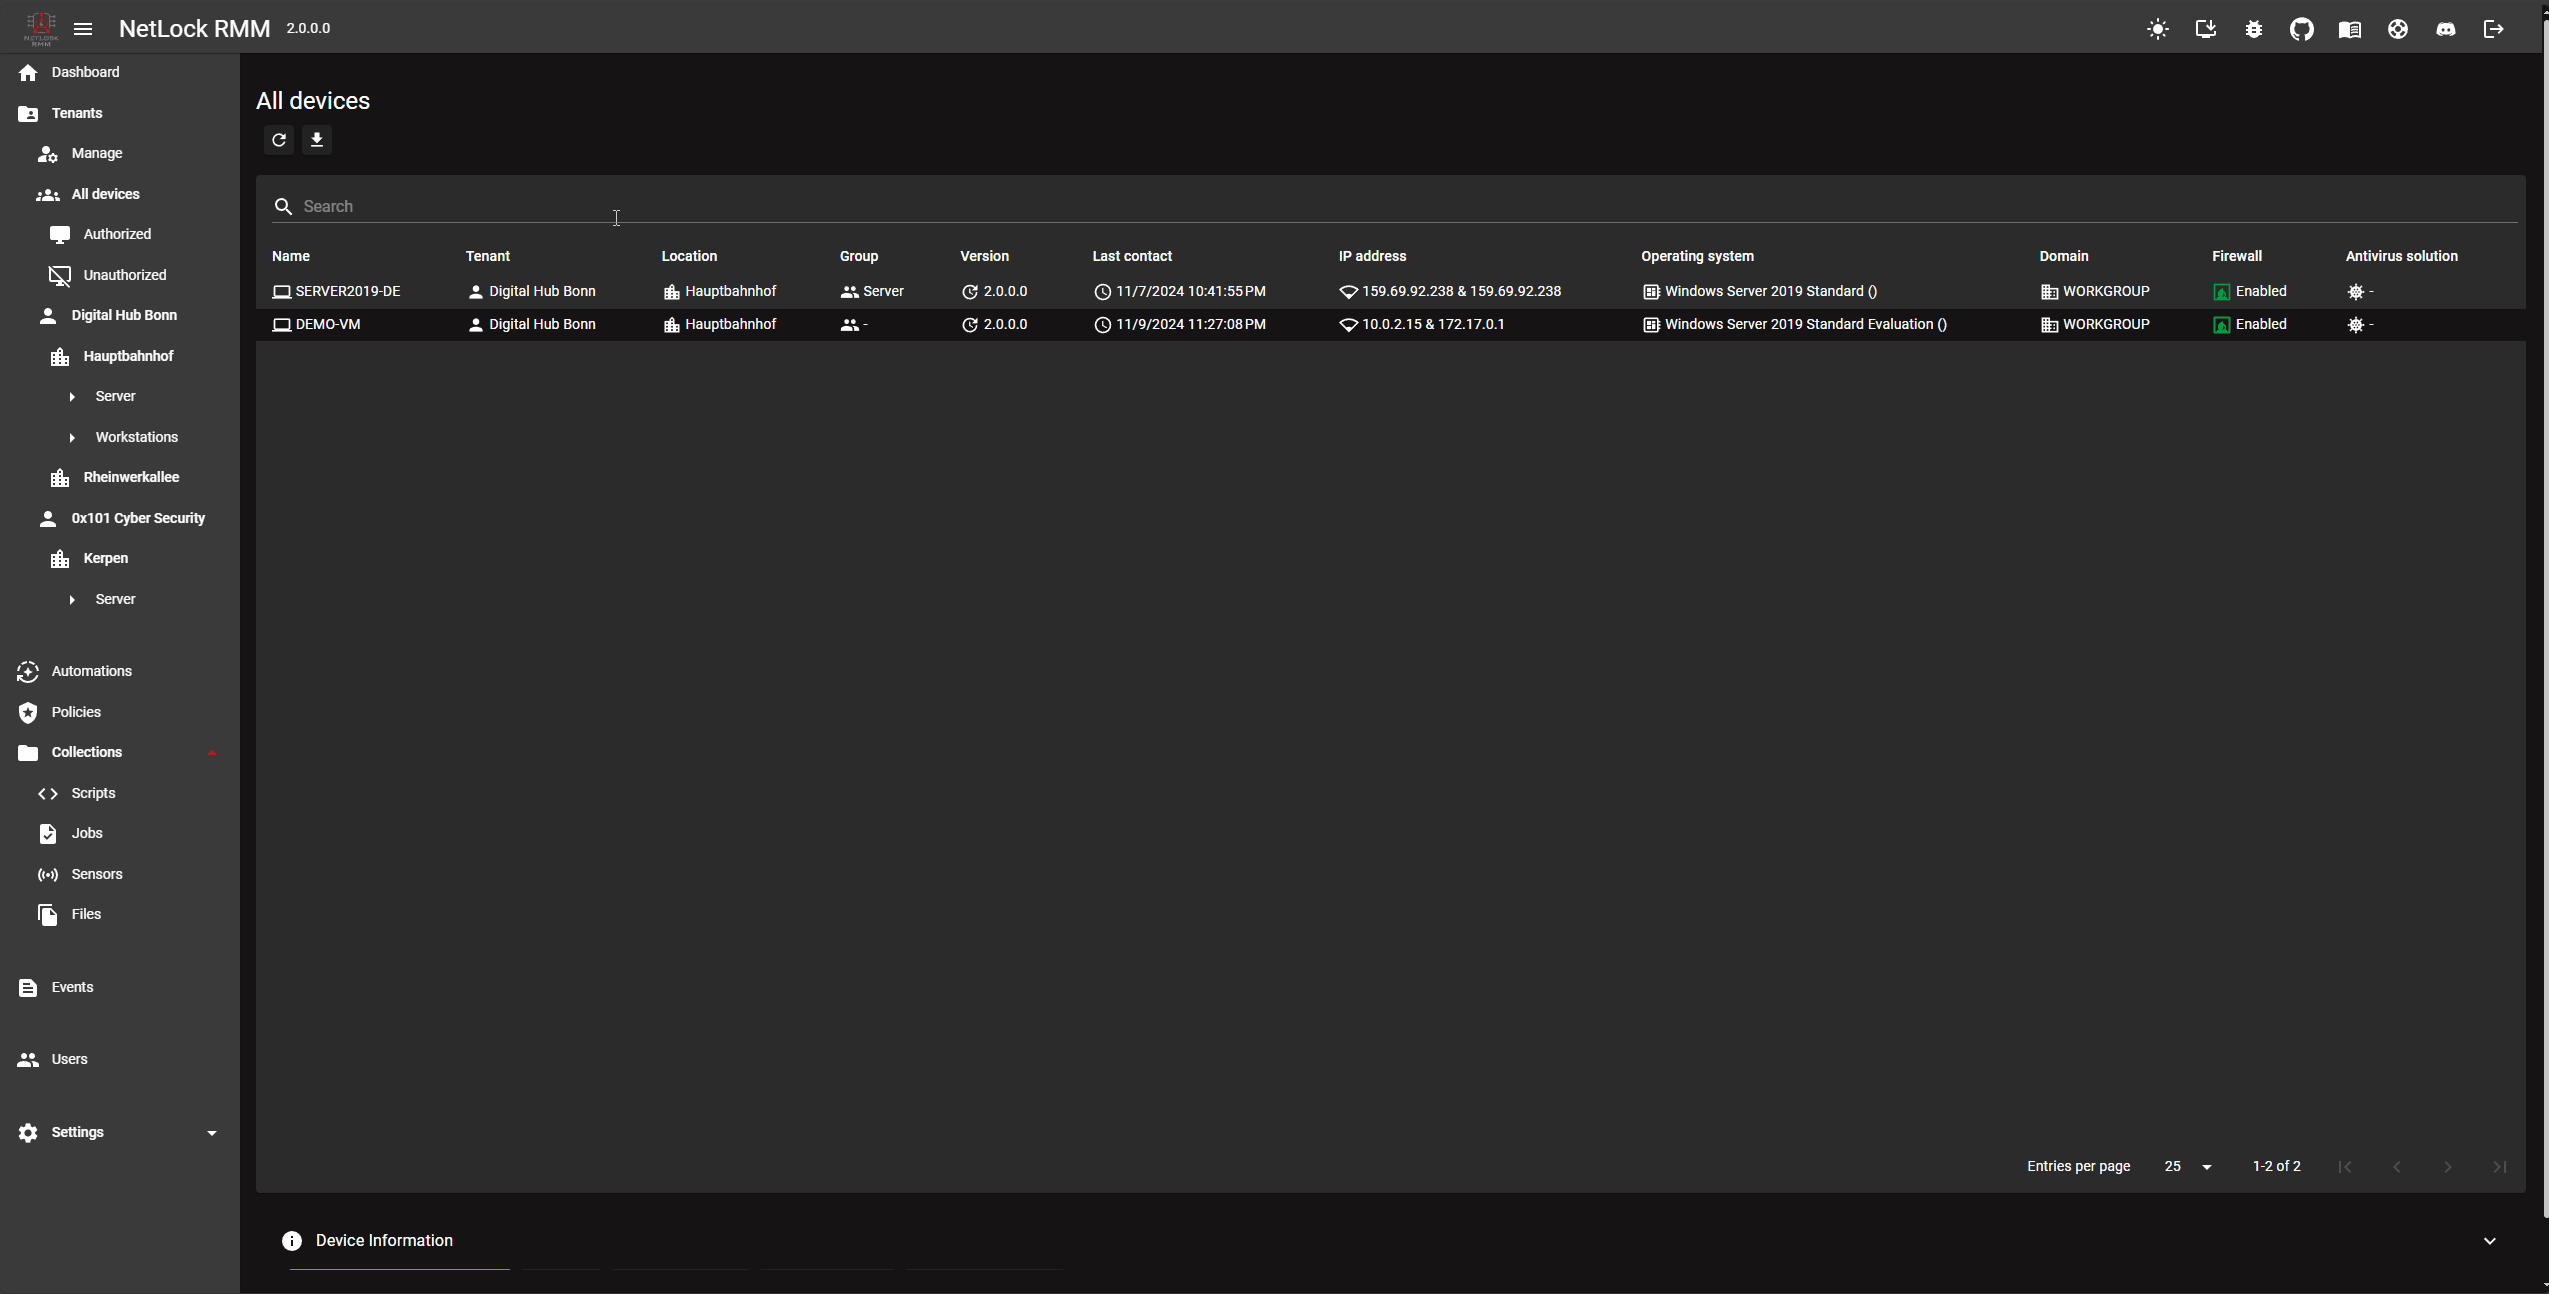
Task: Click the export download table button
Action: tap(317, 140)
